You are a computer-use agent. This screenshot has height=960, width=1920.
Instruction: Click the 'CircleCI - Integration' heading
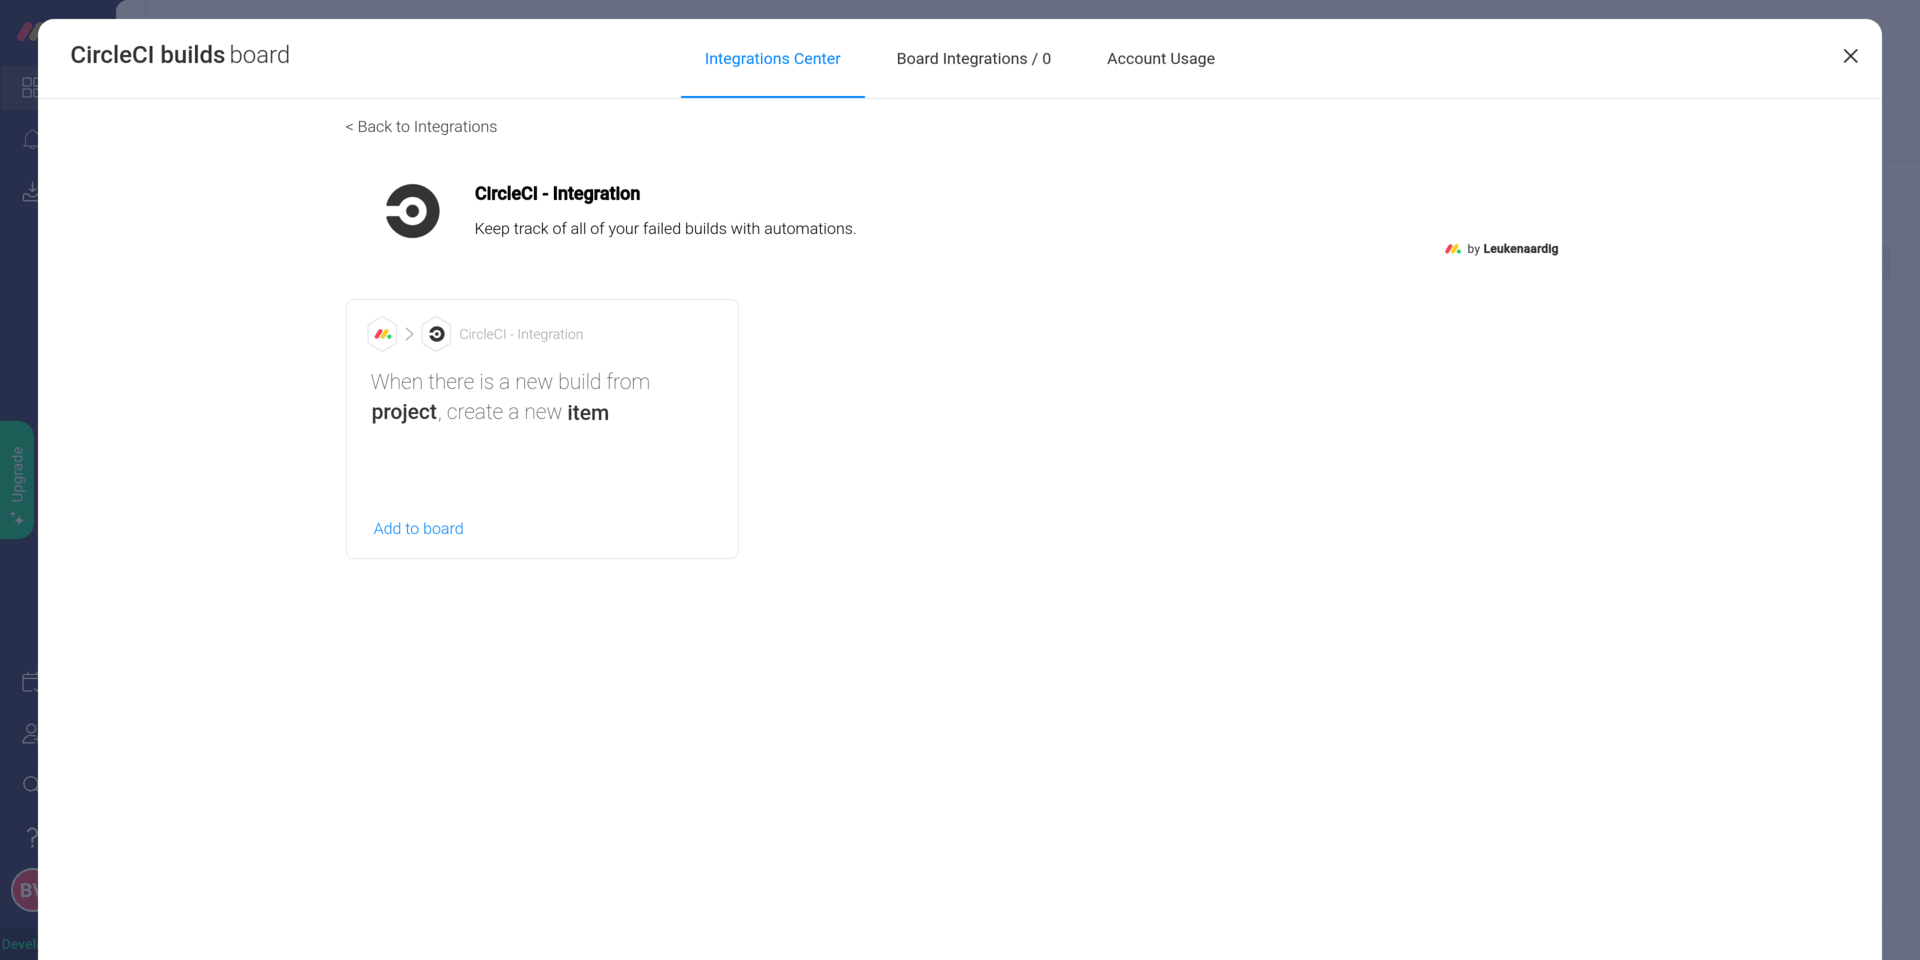point(557,194)
